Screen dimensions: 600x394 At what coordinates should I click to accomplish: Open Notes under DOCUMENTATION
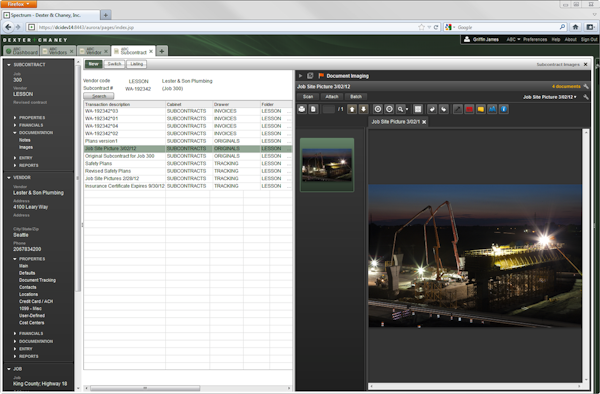(24, 140)
